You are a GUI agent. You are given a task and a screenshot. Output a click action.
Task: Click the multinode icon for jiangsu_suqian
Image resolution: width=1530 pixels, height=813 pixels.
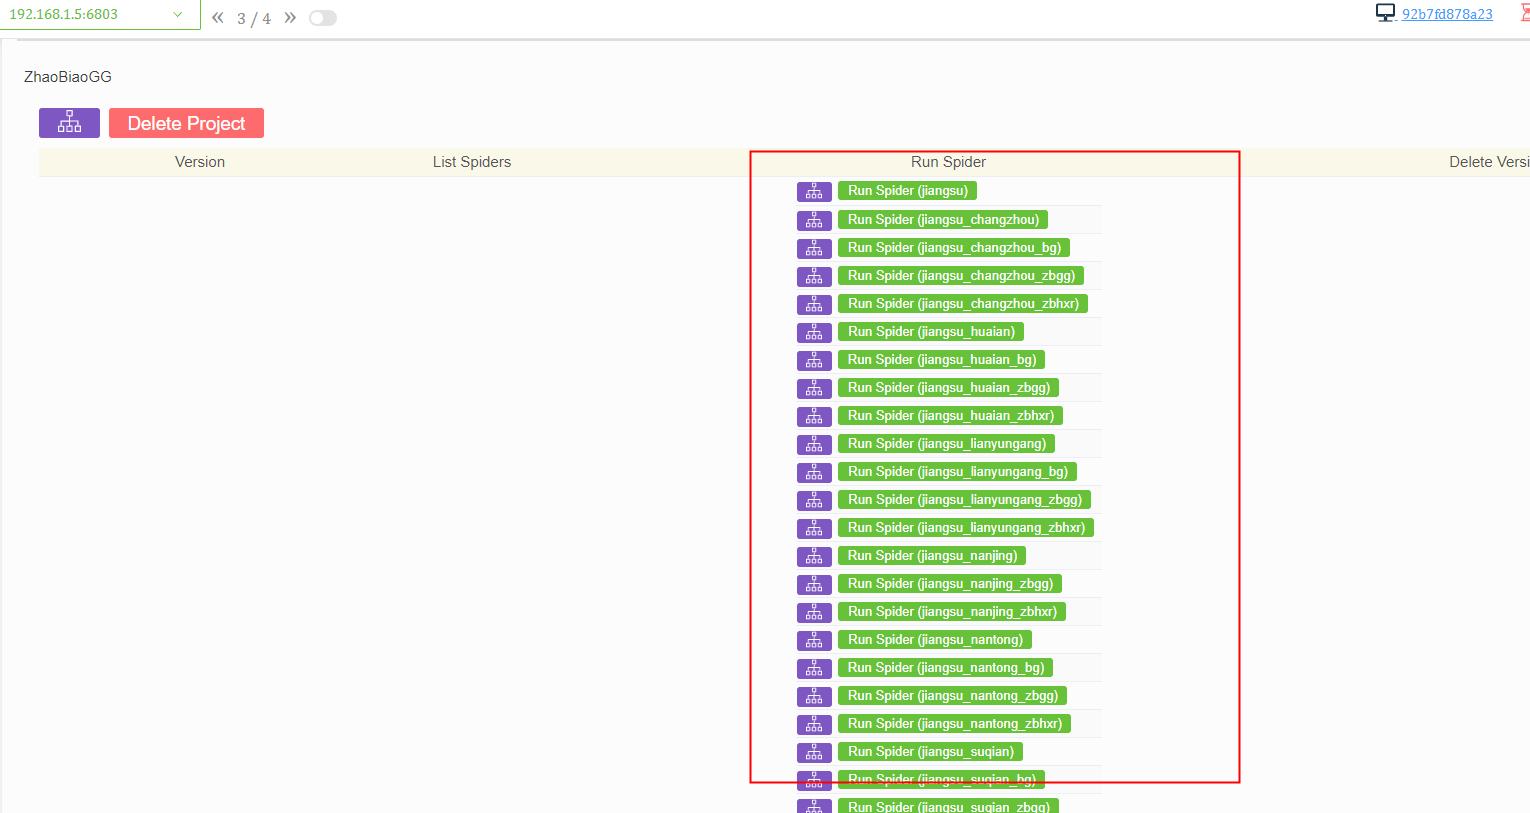[x=814, y=752]
